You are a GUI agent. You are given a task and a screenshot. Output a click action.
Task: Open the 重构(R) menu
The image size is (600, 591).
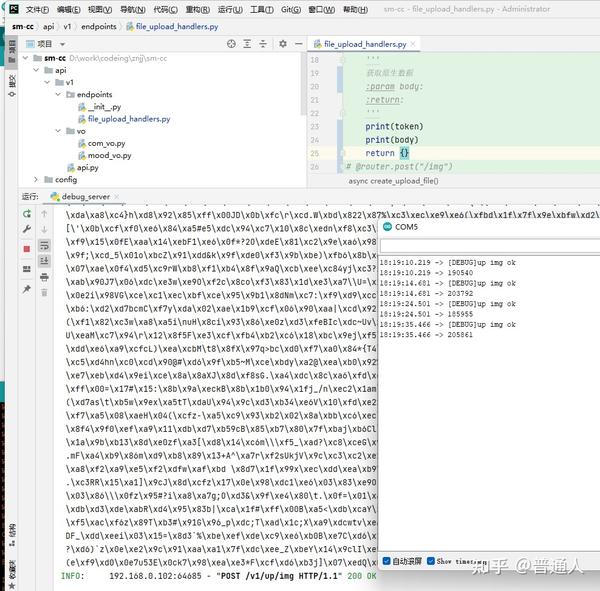click(198, 10)
